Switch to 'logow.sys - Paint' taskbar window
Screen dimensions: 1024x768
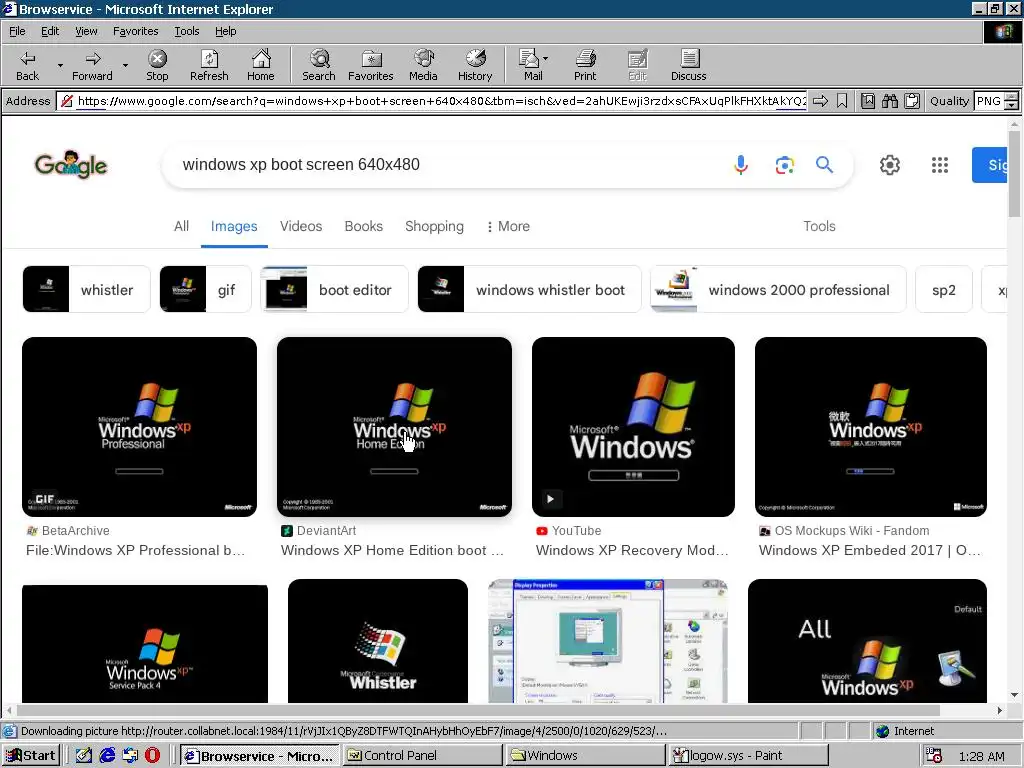pyautogui.click(x=748, y=756)
